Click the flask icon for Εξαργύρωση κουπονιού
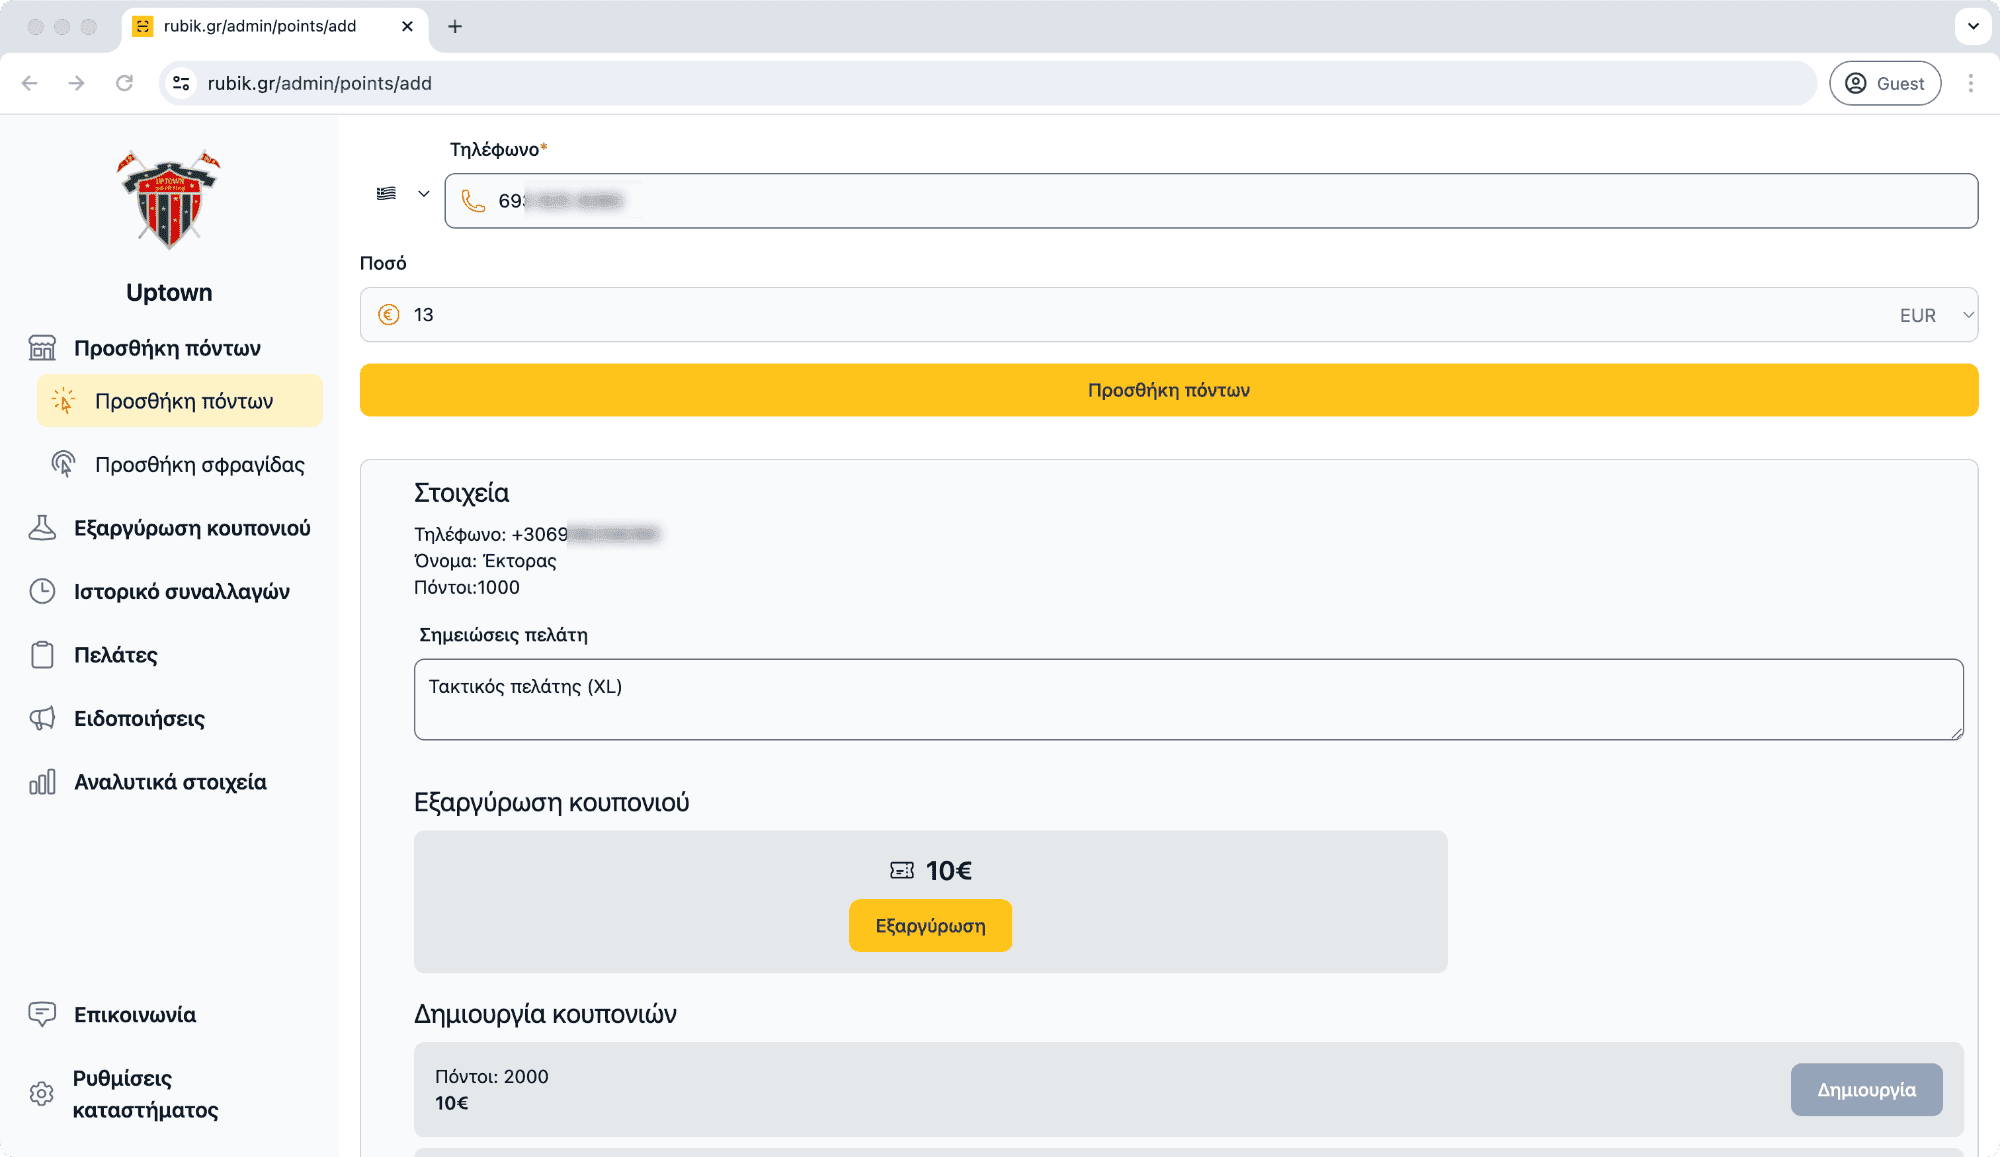2000x1157 pixels. (x=42, y=528)
